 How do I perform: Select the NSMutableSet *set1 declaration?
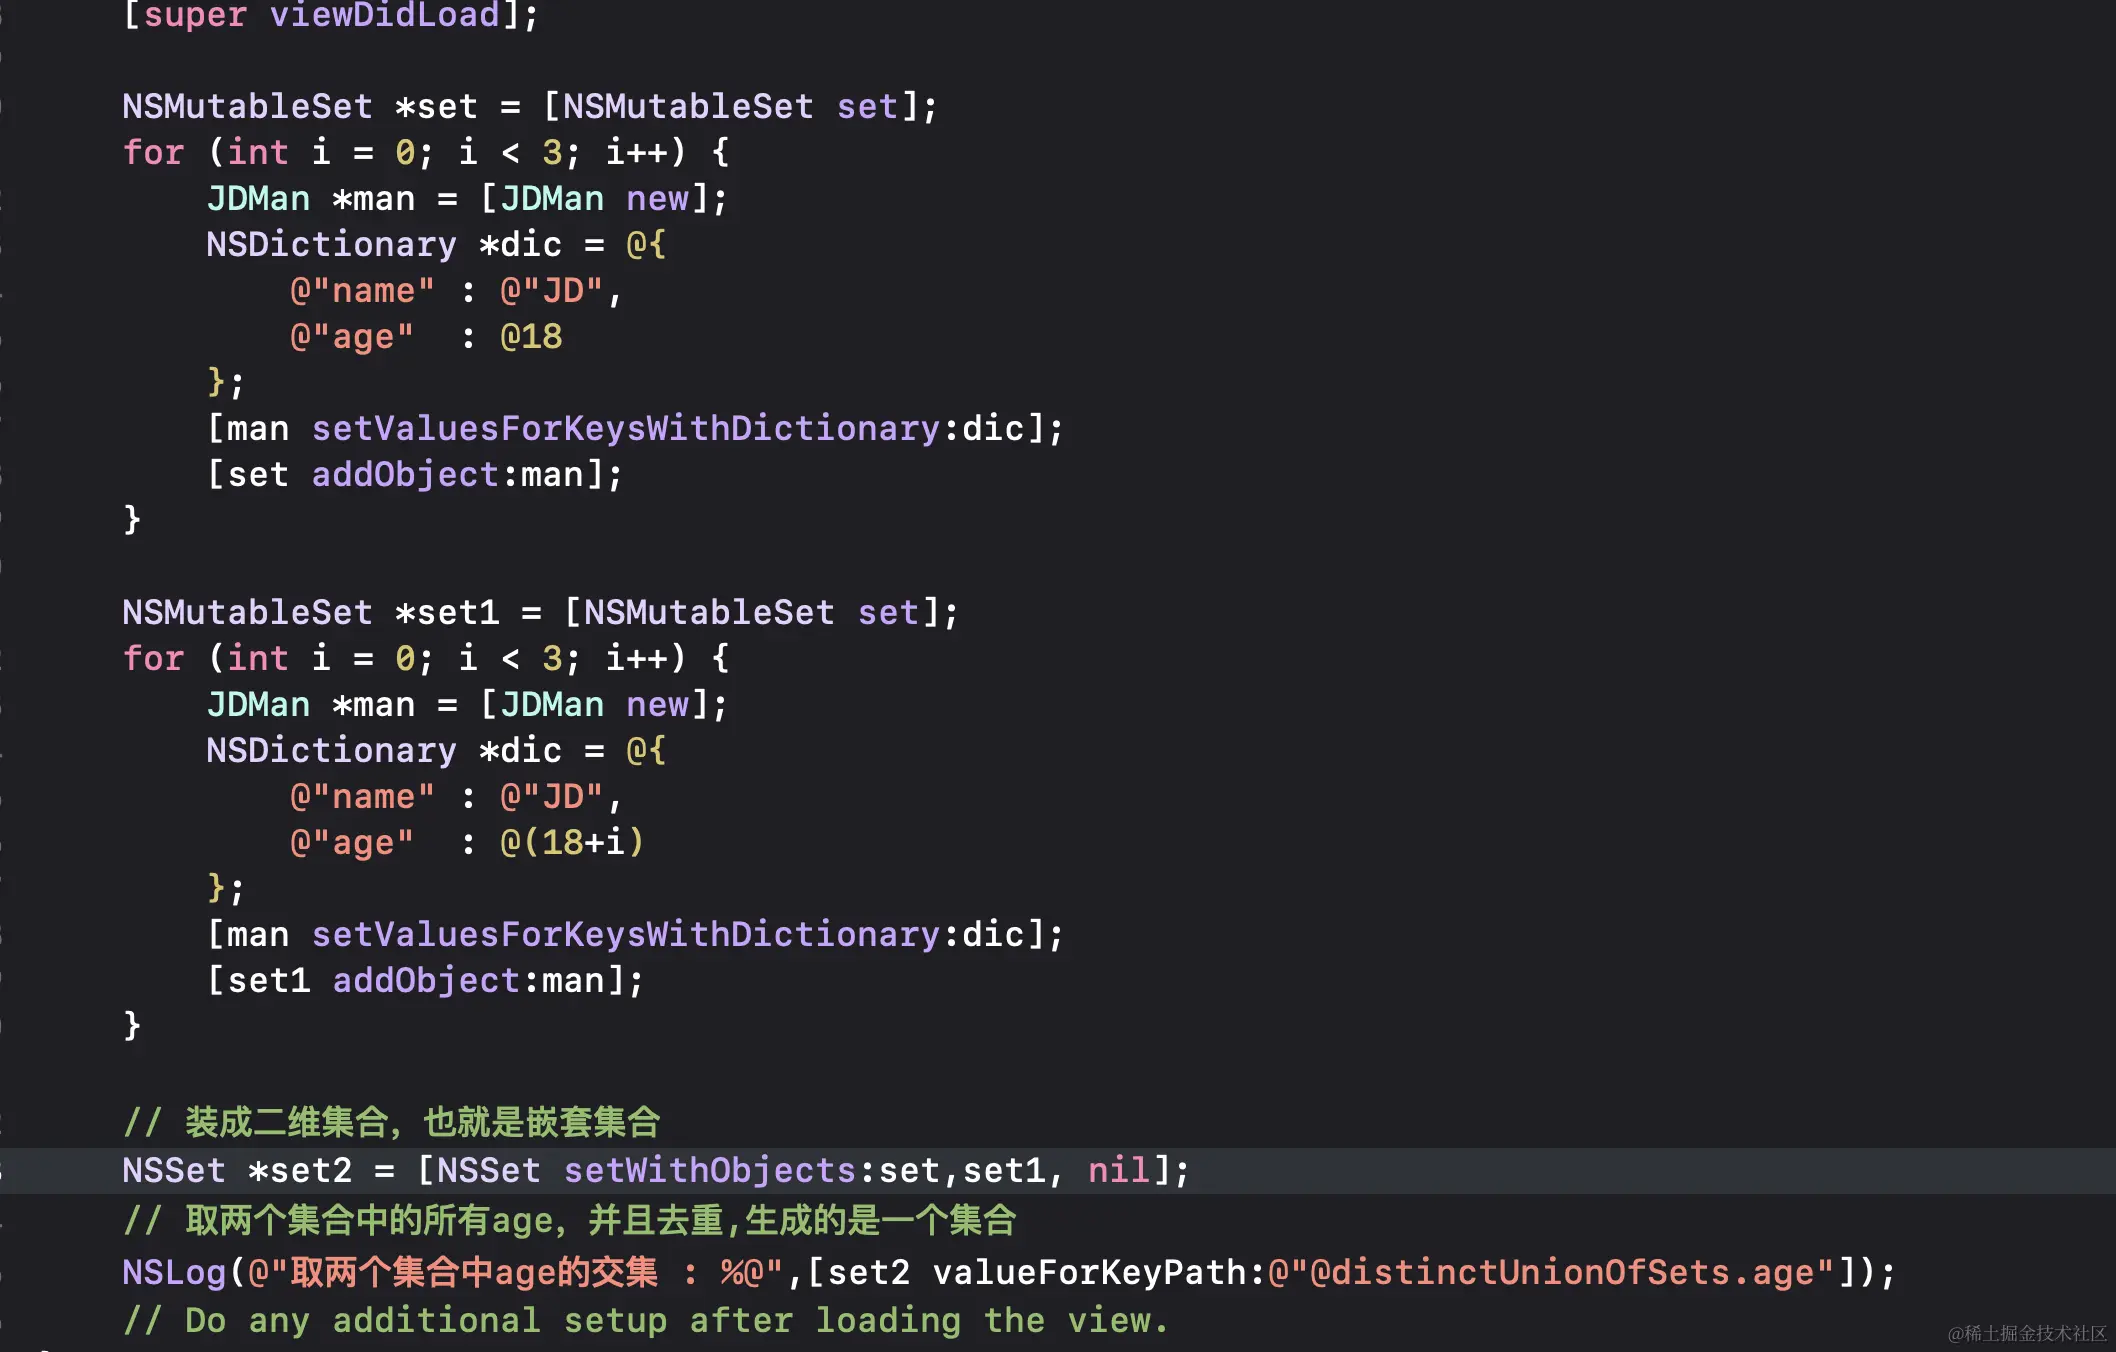pos(540,612)
